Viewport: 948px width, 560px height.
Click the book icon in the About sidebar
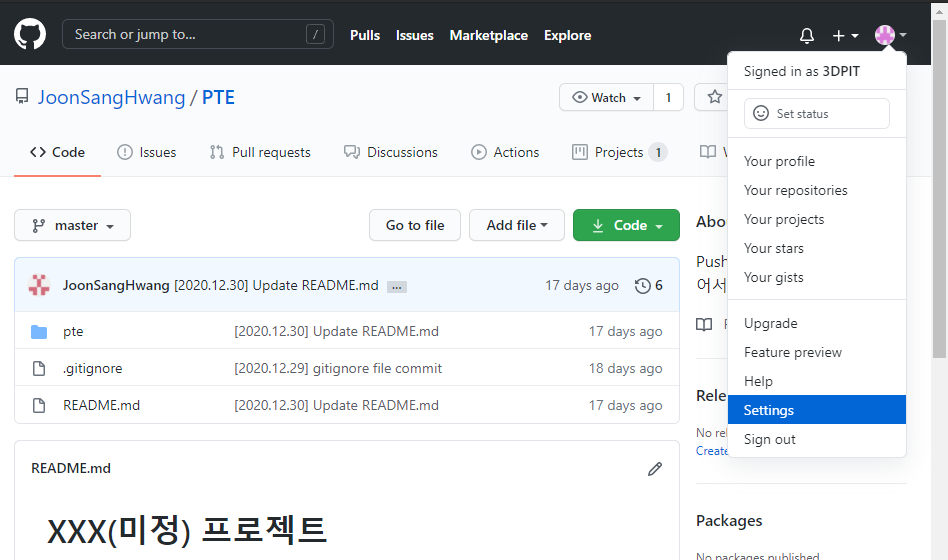(704, 325)
